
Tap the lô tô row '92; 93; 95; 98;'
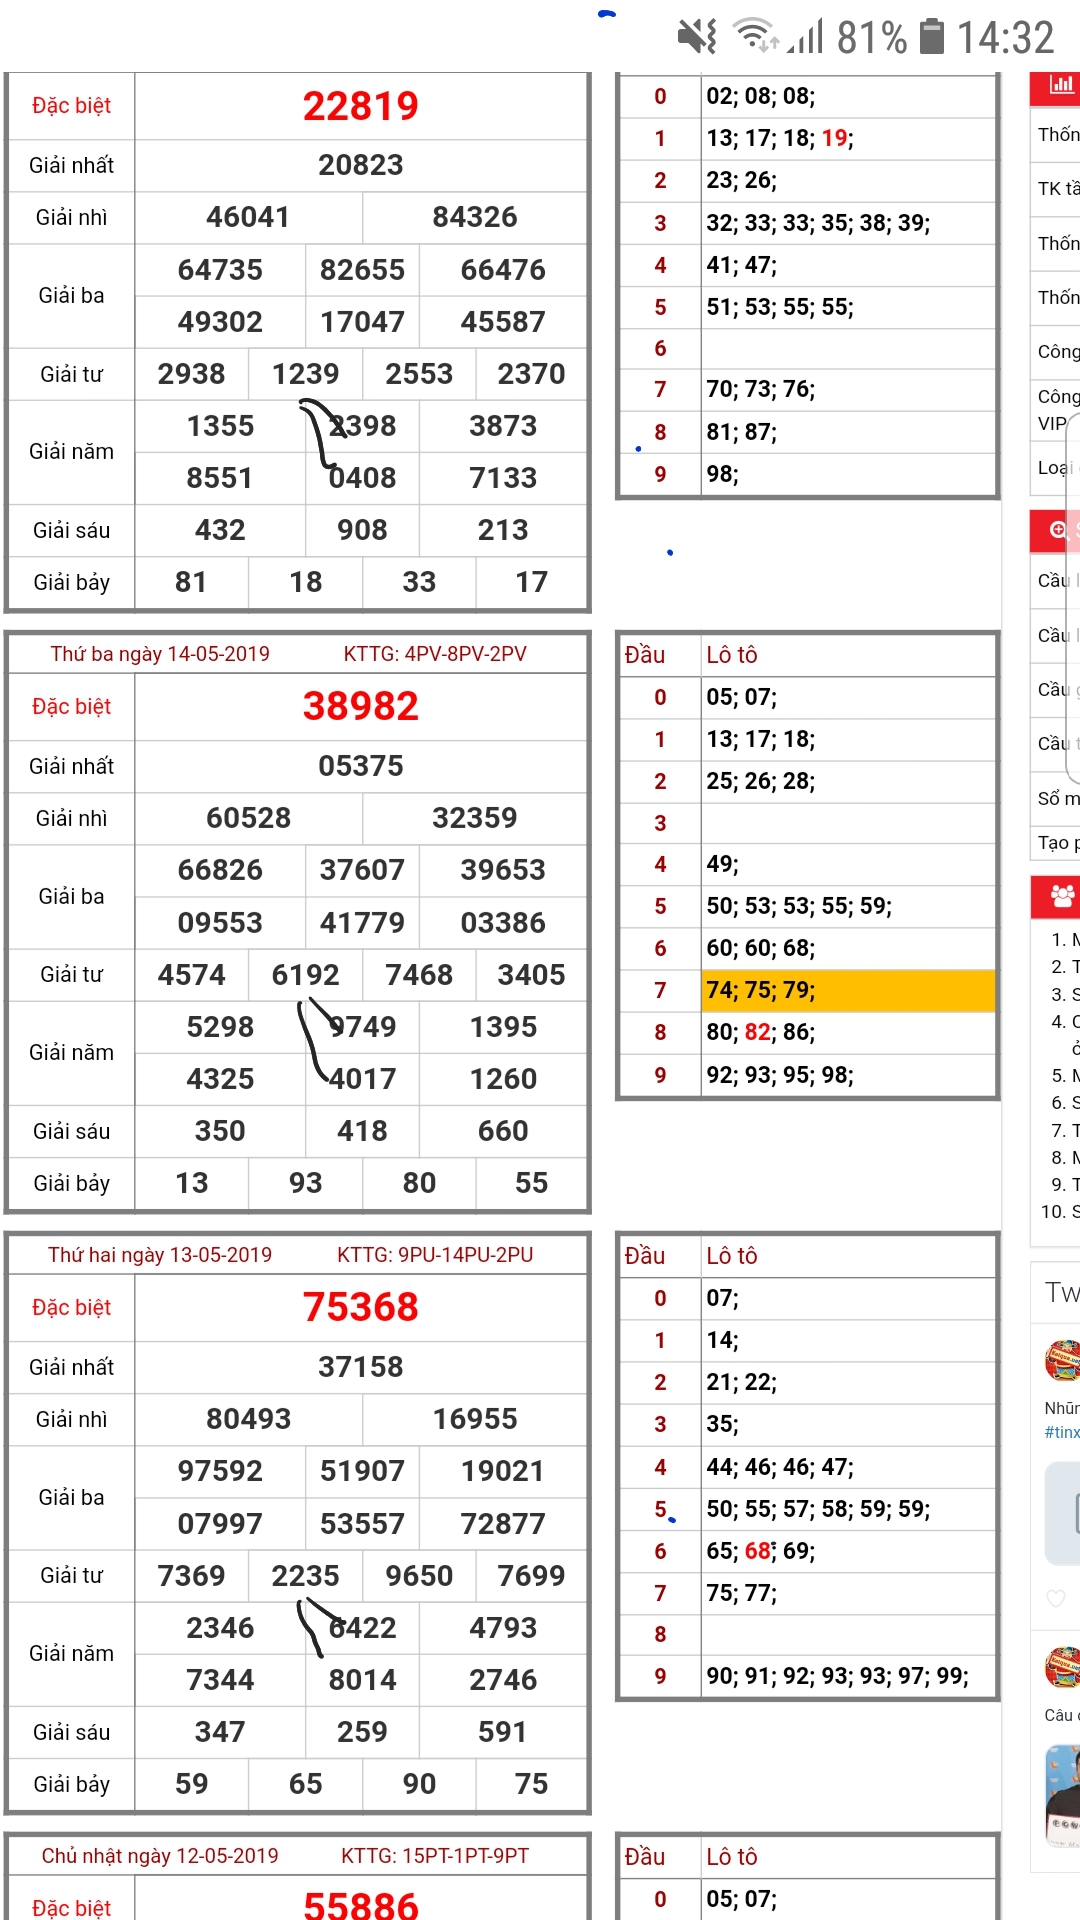click(848, 1075)
